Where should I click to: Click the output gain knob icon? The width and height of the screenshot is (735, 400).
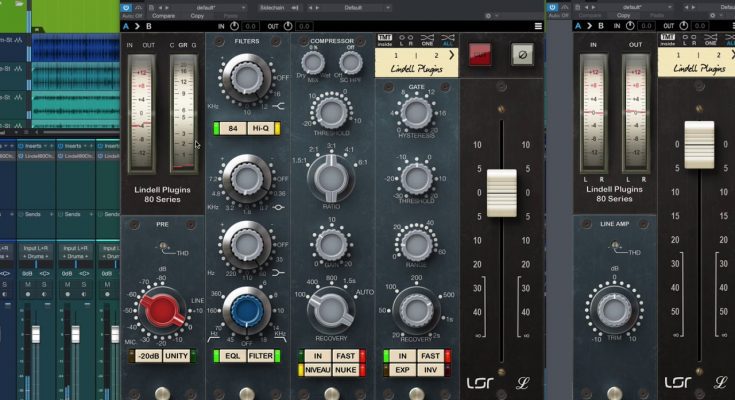tap(287, 25)
